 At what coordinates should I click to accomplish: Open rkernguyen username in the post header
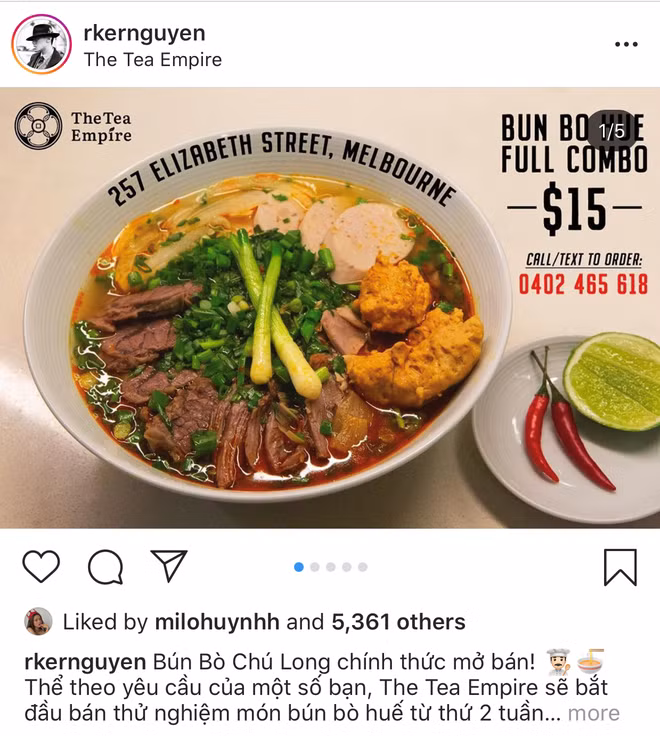tap(144, 33)
